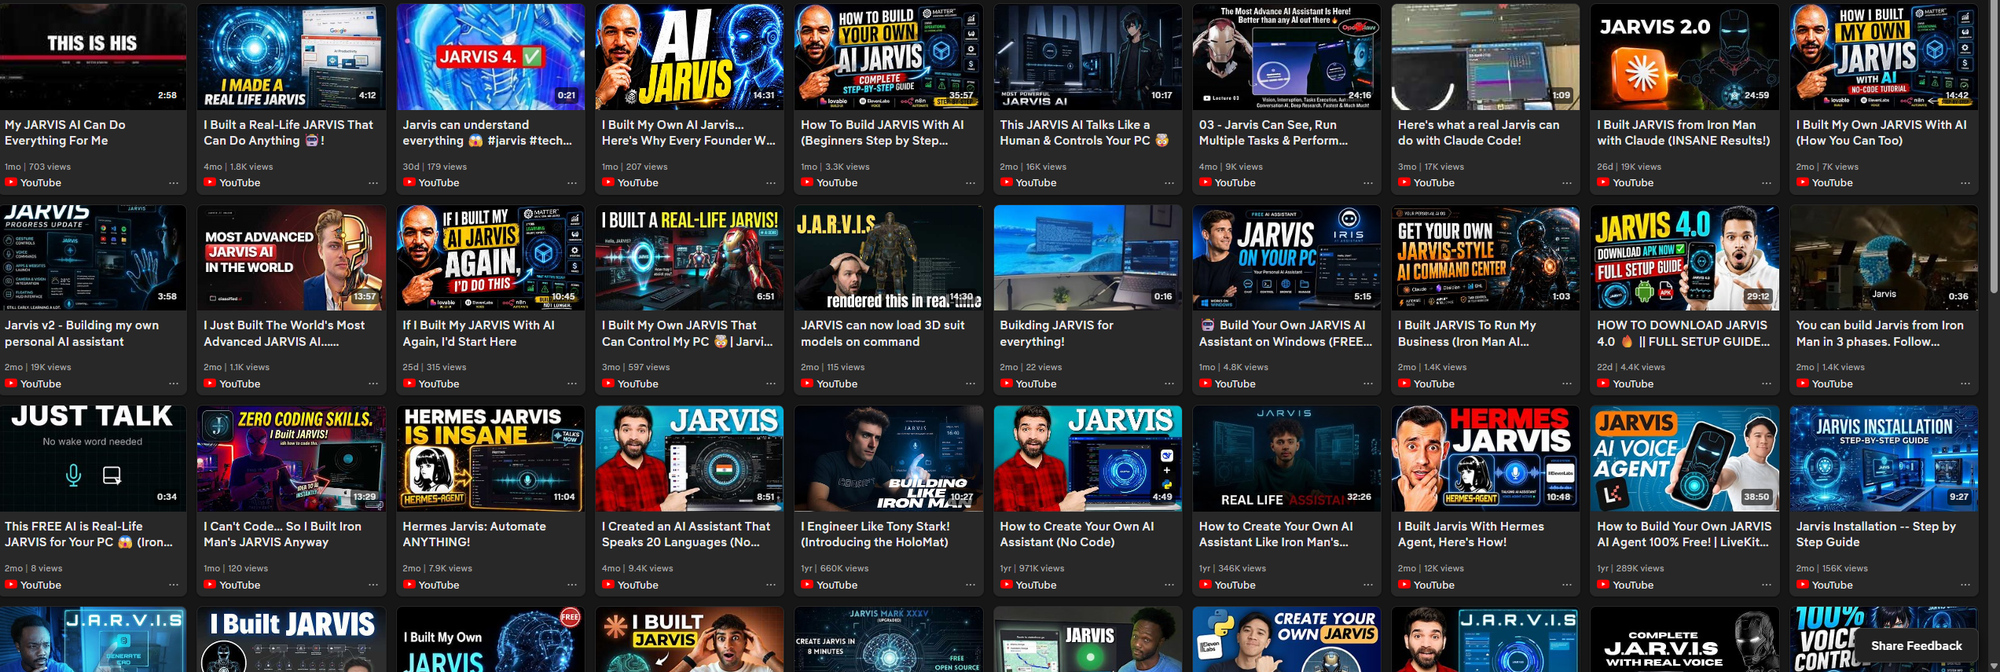The width and height of the screenshot is (2000, 672).
Task: Open more options for 'You can build Jarvis from Iron Man'
Action: [1965, 384]
